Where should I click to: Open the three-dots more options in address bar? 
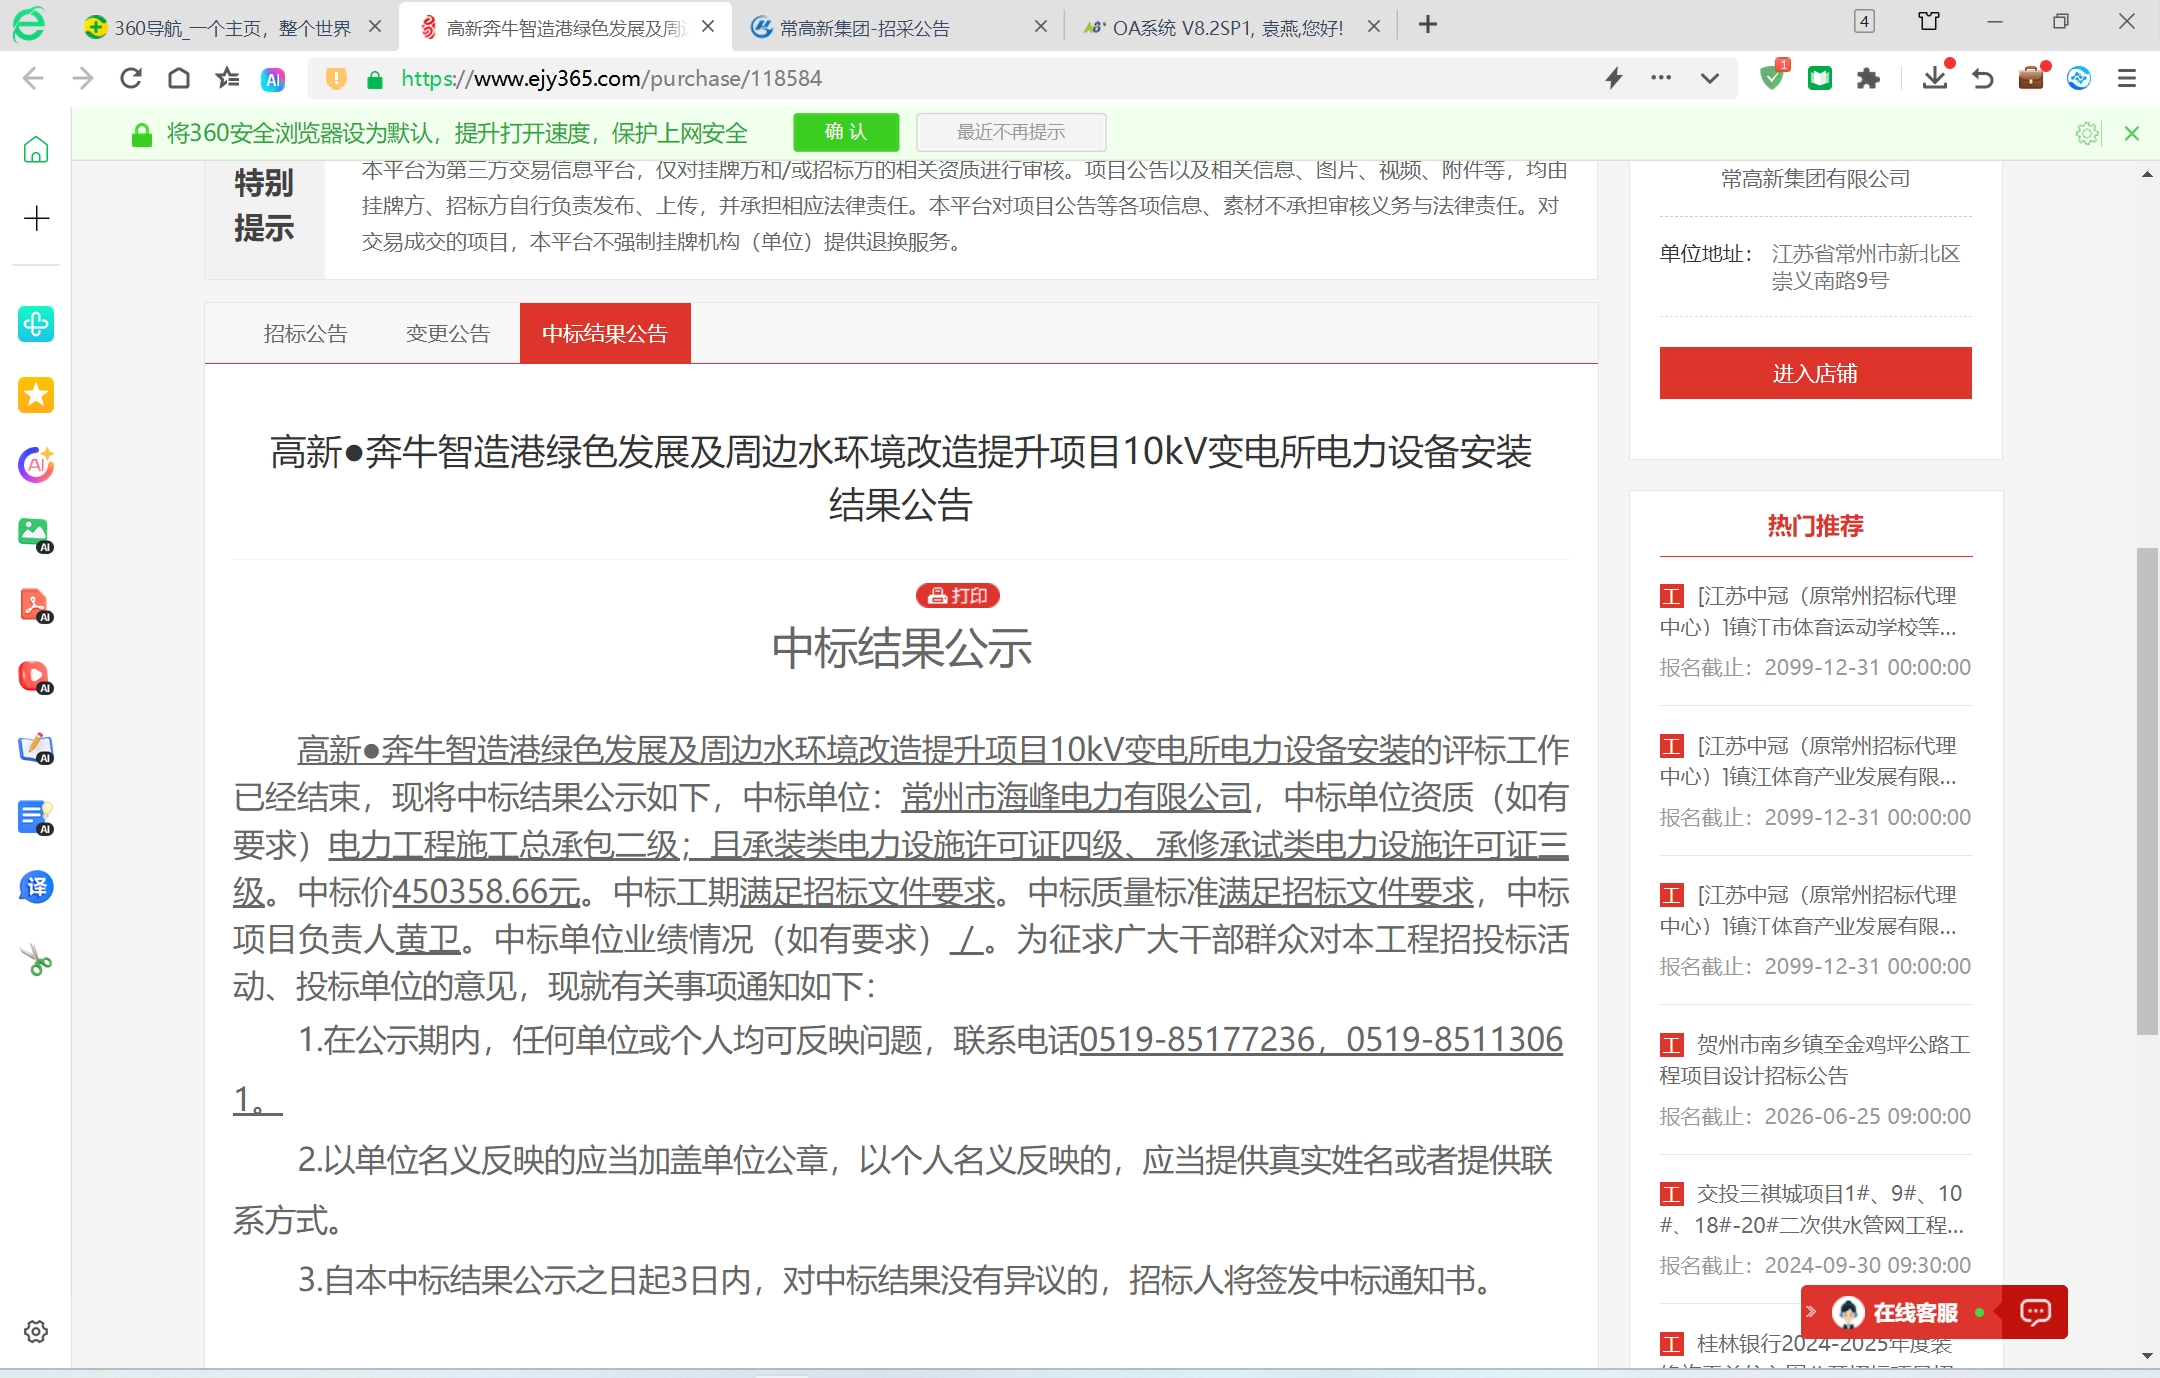pyautogui.click(x=1661, y=78)
